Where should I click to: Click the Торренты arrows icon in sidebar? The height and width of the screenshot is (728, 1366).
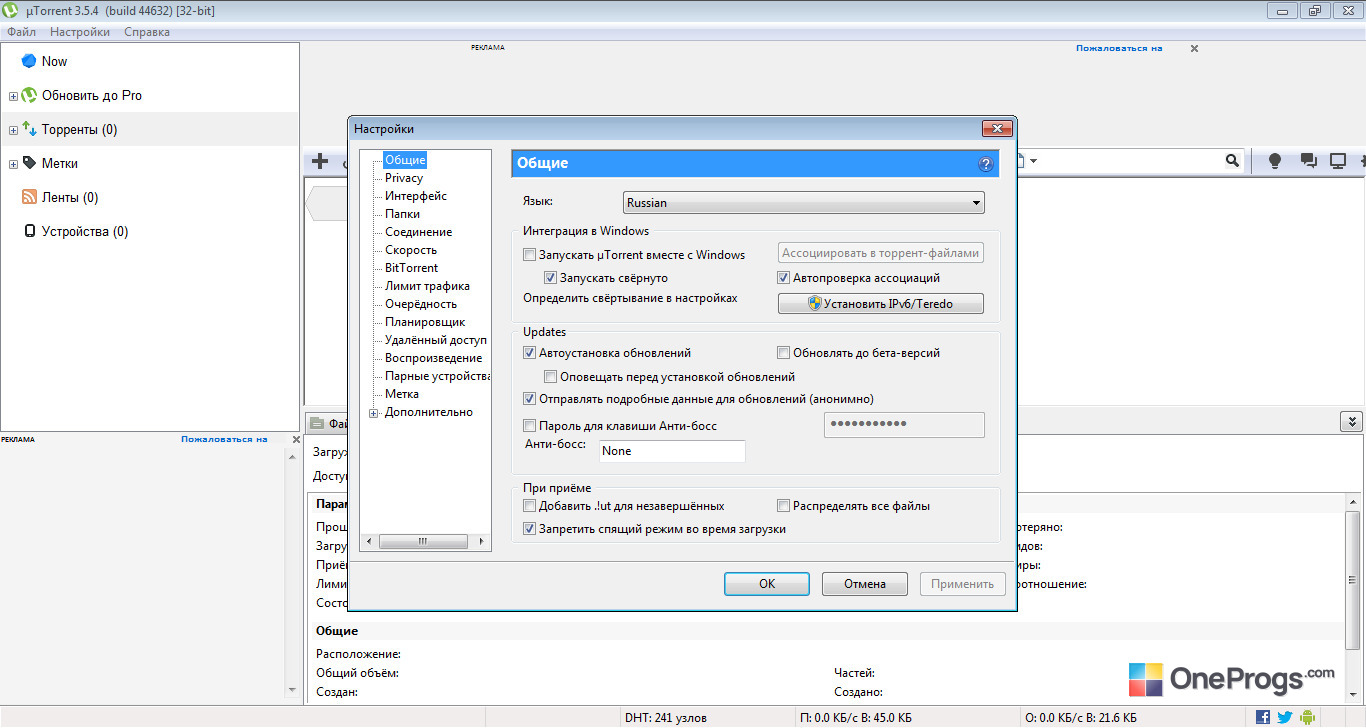pos(29,129)
